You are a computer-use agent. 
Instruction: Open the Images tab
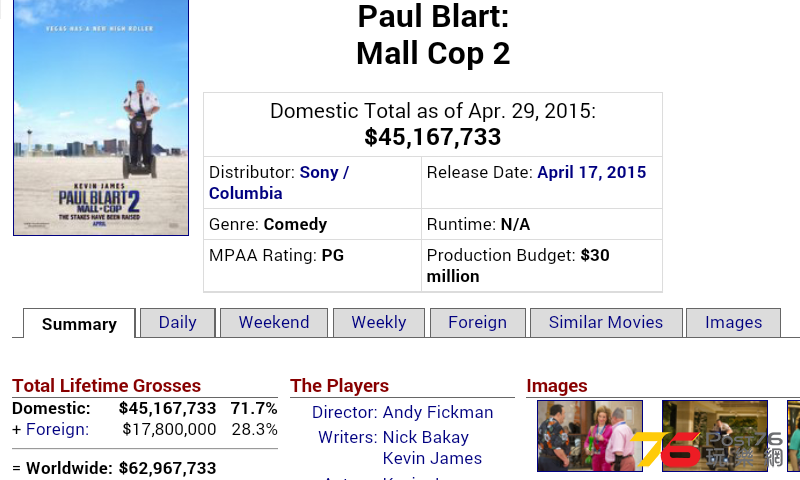(x=733, y=322)
